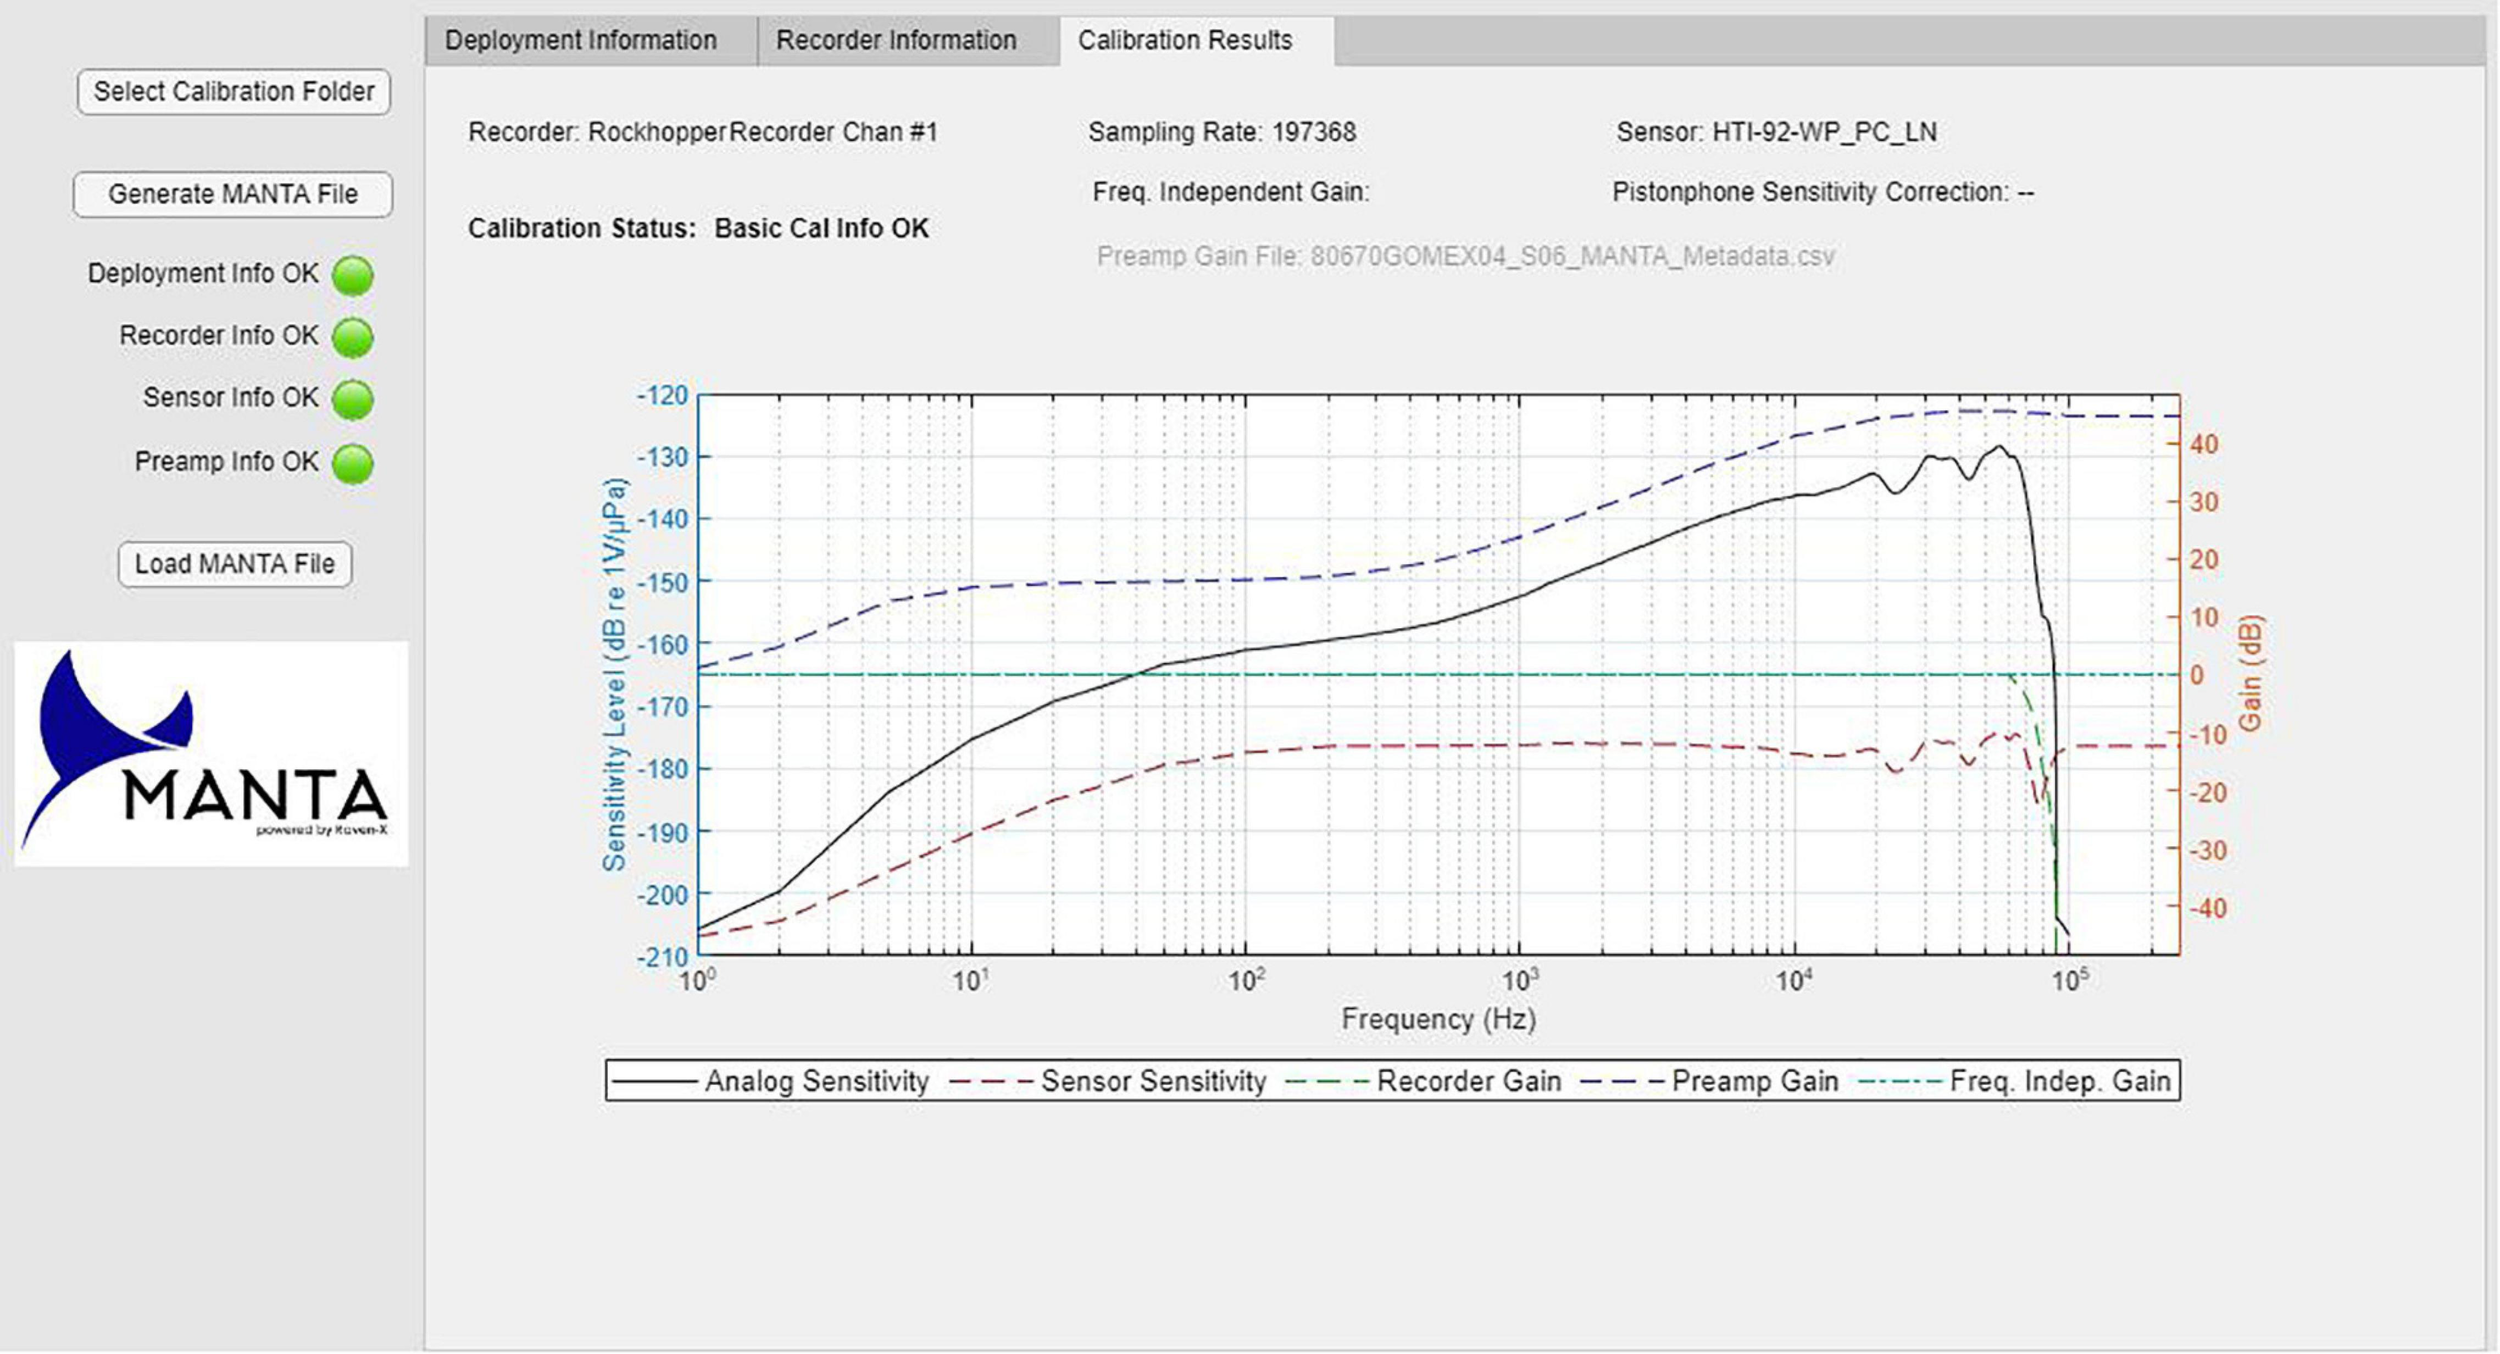Click the Sensor Info OK green lamp
Screen dimensions: 2500x1354
[x=352, y=400]
